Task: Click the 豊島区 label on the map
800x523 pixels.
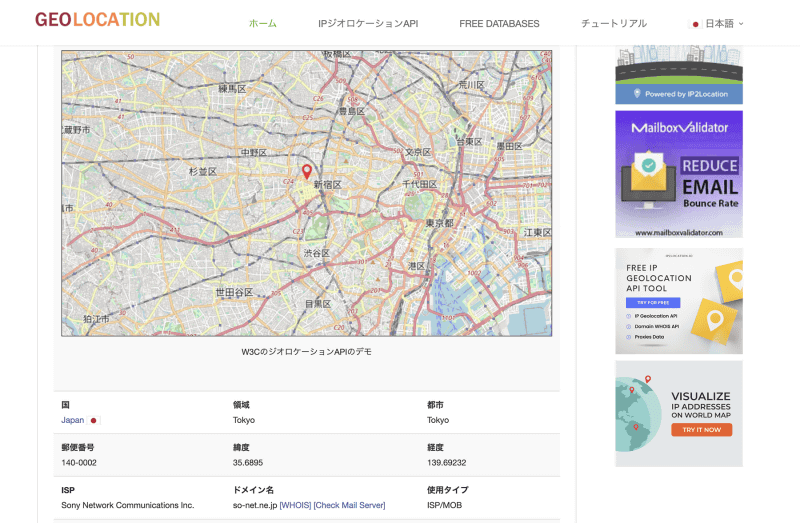Action: [352, 111]
